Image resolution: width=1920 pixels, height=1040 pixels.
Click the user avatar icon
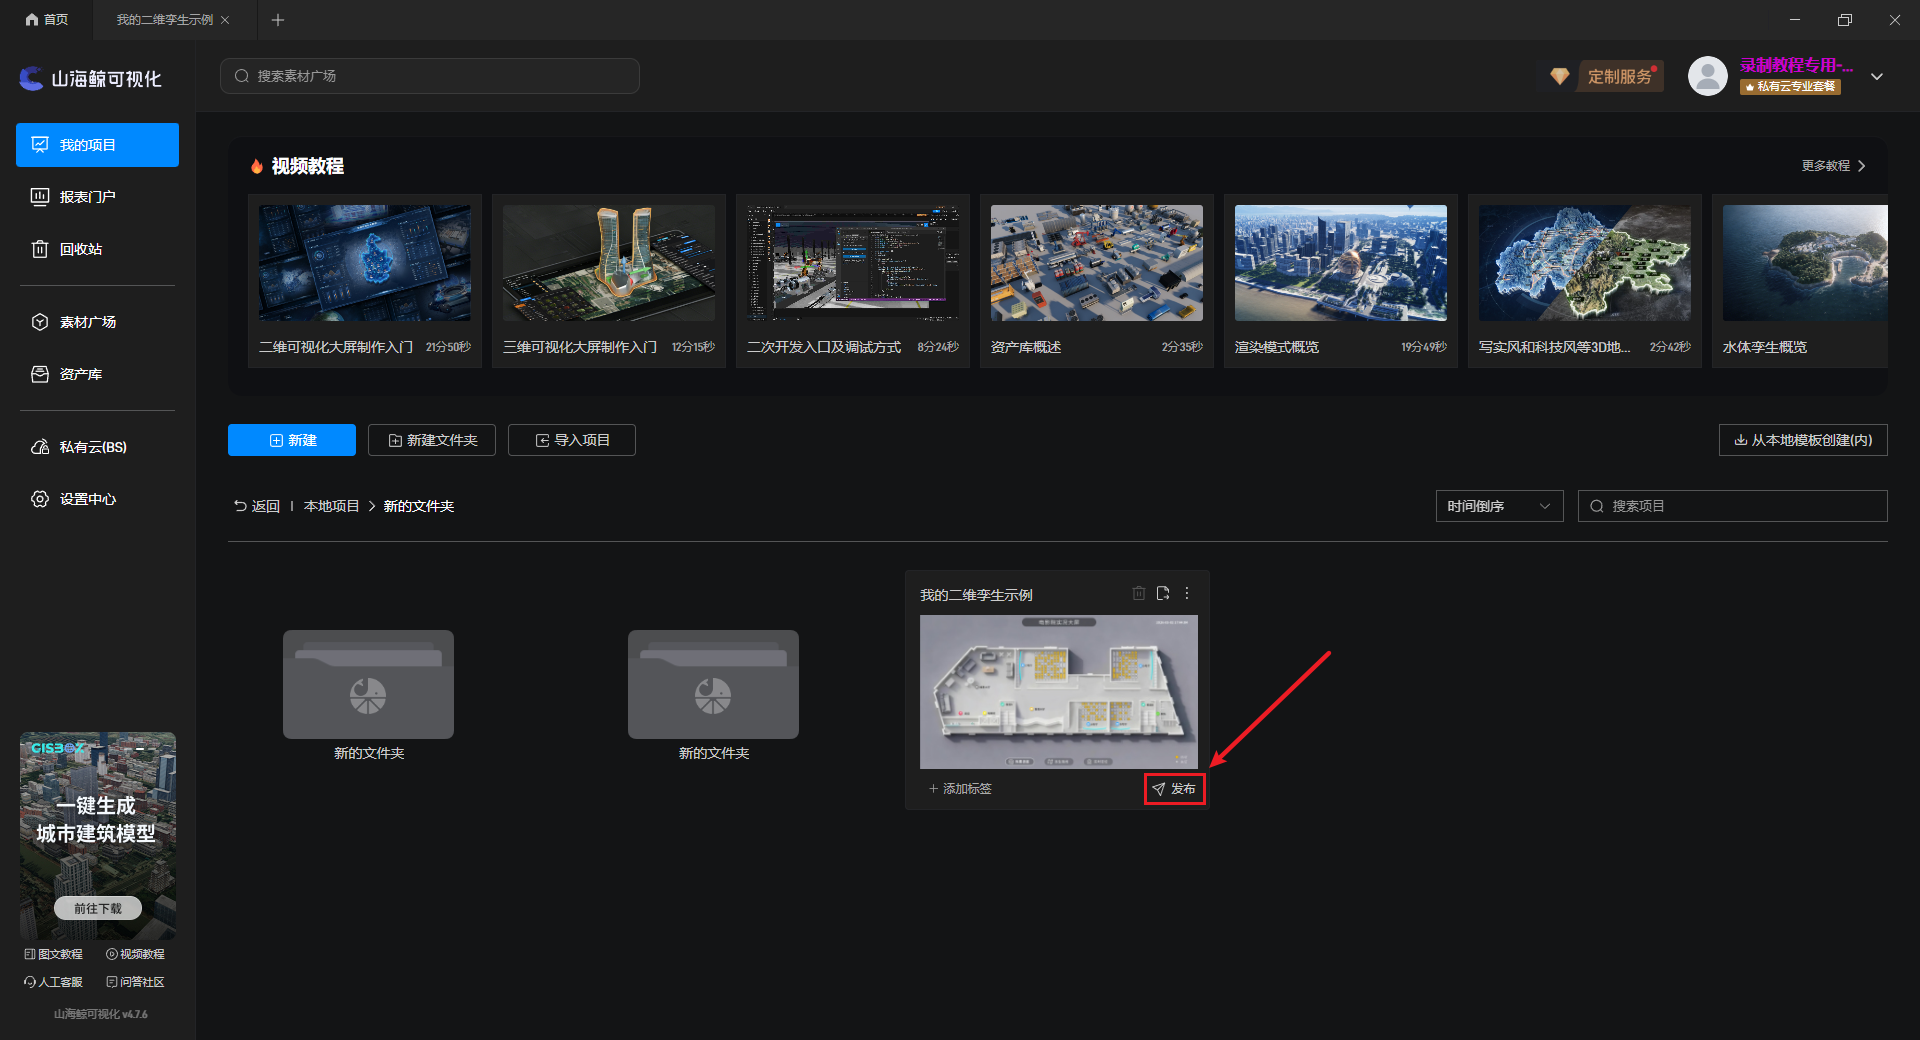click(x=1708, y=76)
